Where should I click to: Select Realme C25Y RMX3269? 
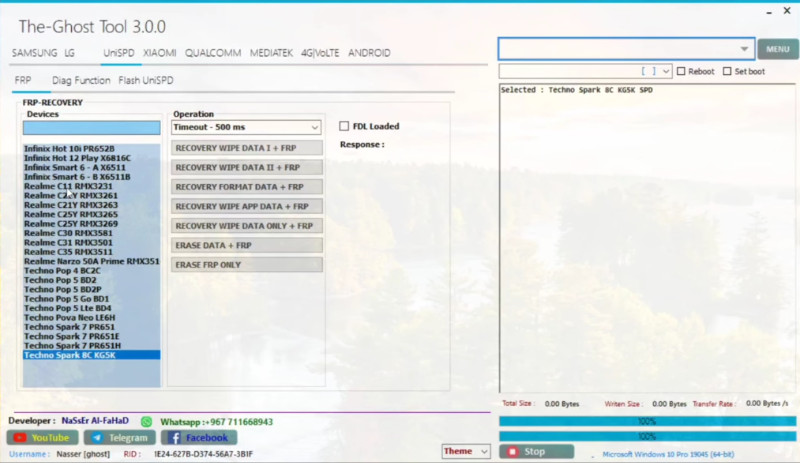pos(71,224)
